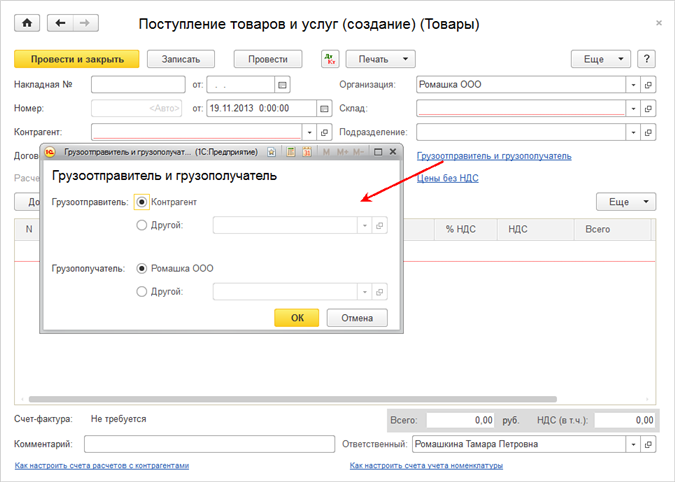The image size is (675, 482).
Task: Open the top Еще menu
Action: (601, 59)
